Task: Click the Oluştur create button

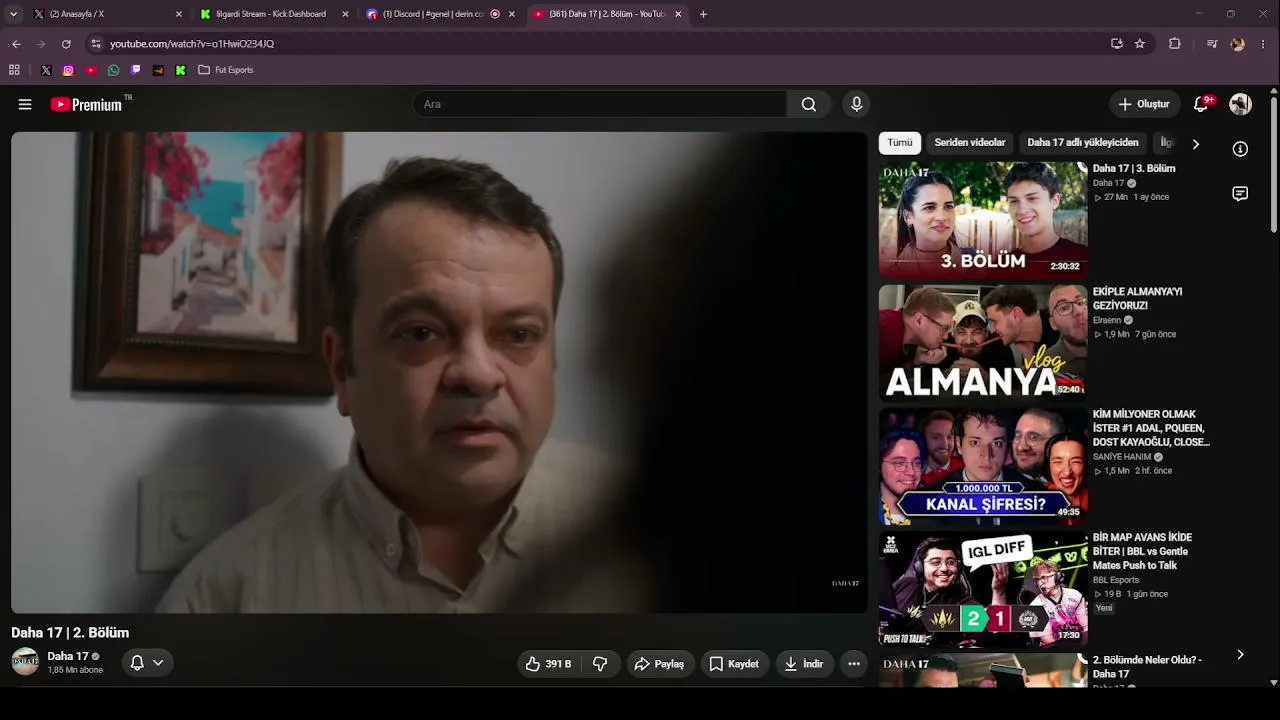Action: (x=1144, y=104)
